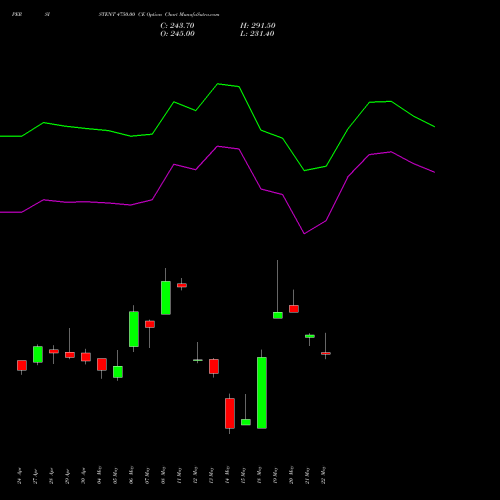The width and height of the screenshot is (500, 500).
Task: Select the 04 May date label
Action: (x=99, y=475)
